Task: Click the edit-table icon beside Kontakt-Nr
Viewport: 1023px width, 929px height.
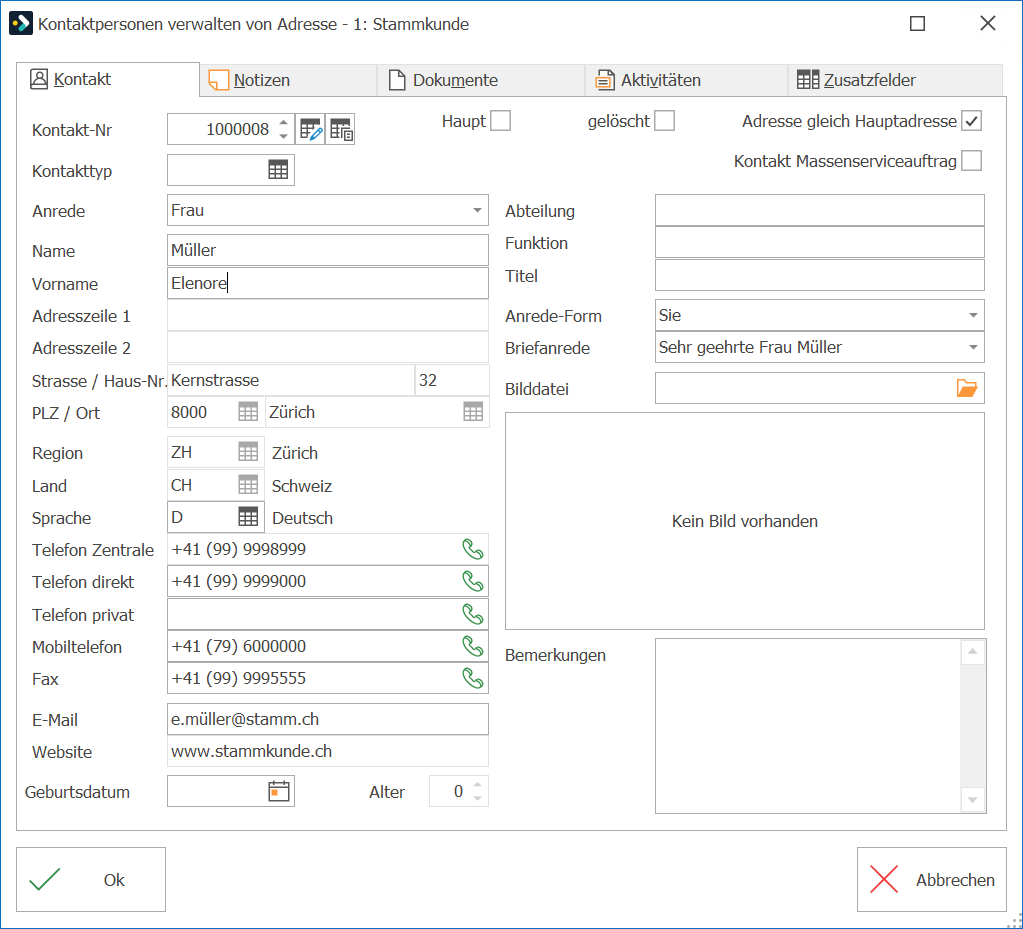Action: coord(311,129)
